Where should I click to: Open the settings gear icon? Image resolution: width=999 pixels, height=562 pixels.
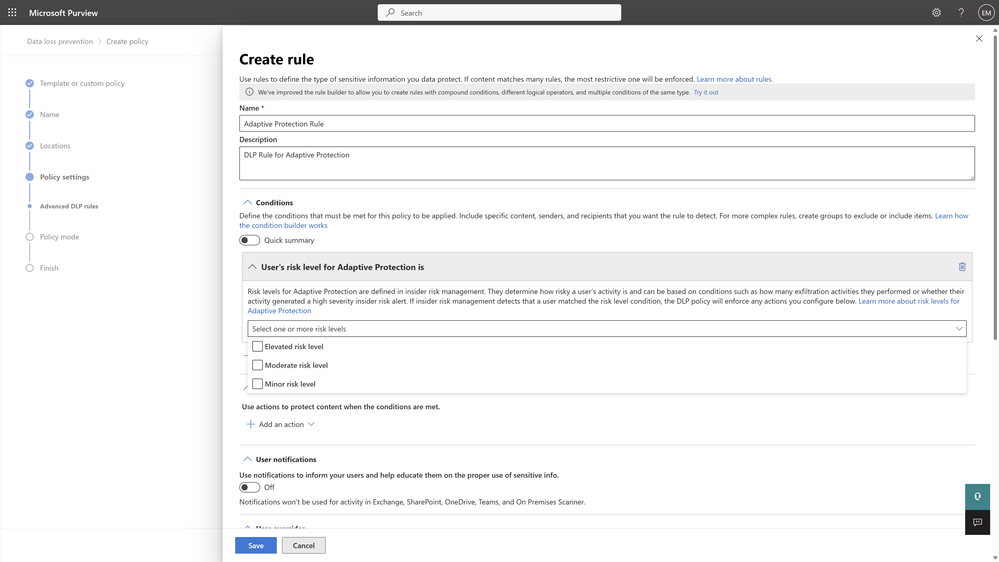pyautogui.click(x=936, y=13)
